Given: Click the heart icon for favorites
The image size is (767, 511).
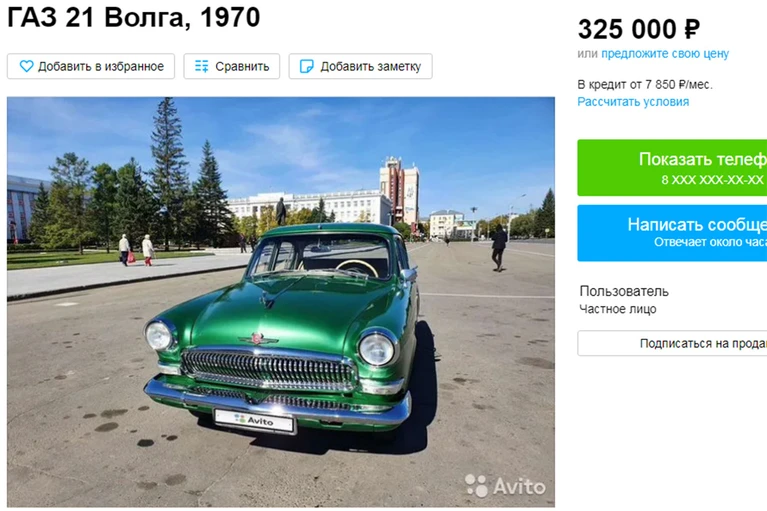Looking at the screenshot, I should 26,66.
